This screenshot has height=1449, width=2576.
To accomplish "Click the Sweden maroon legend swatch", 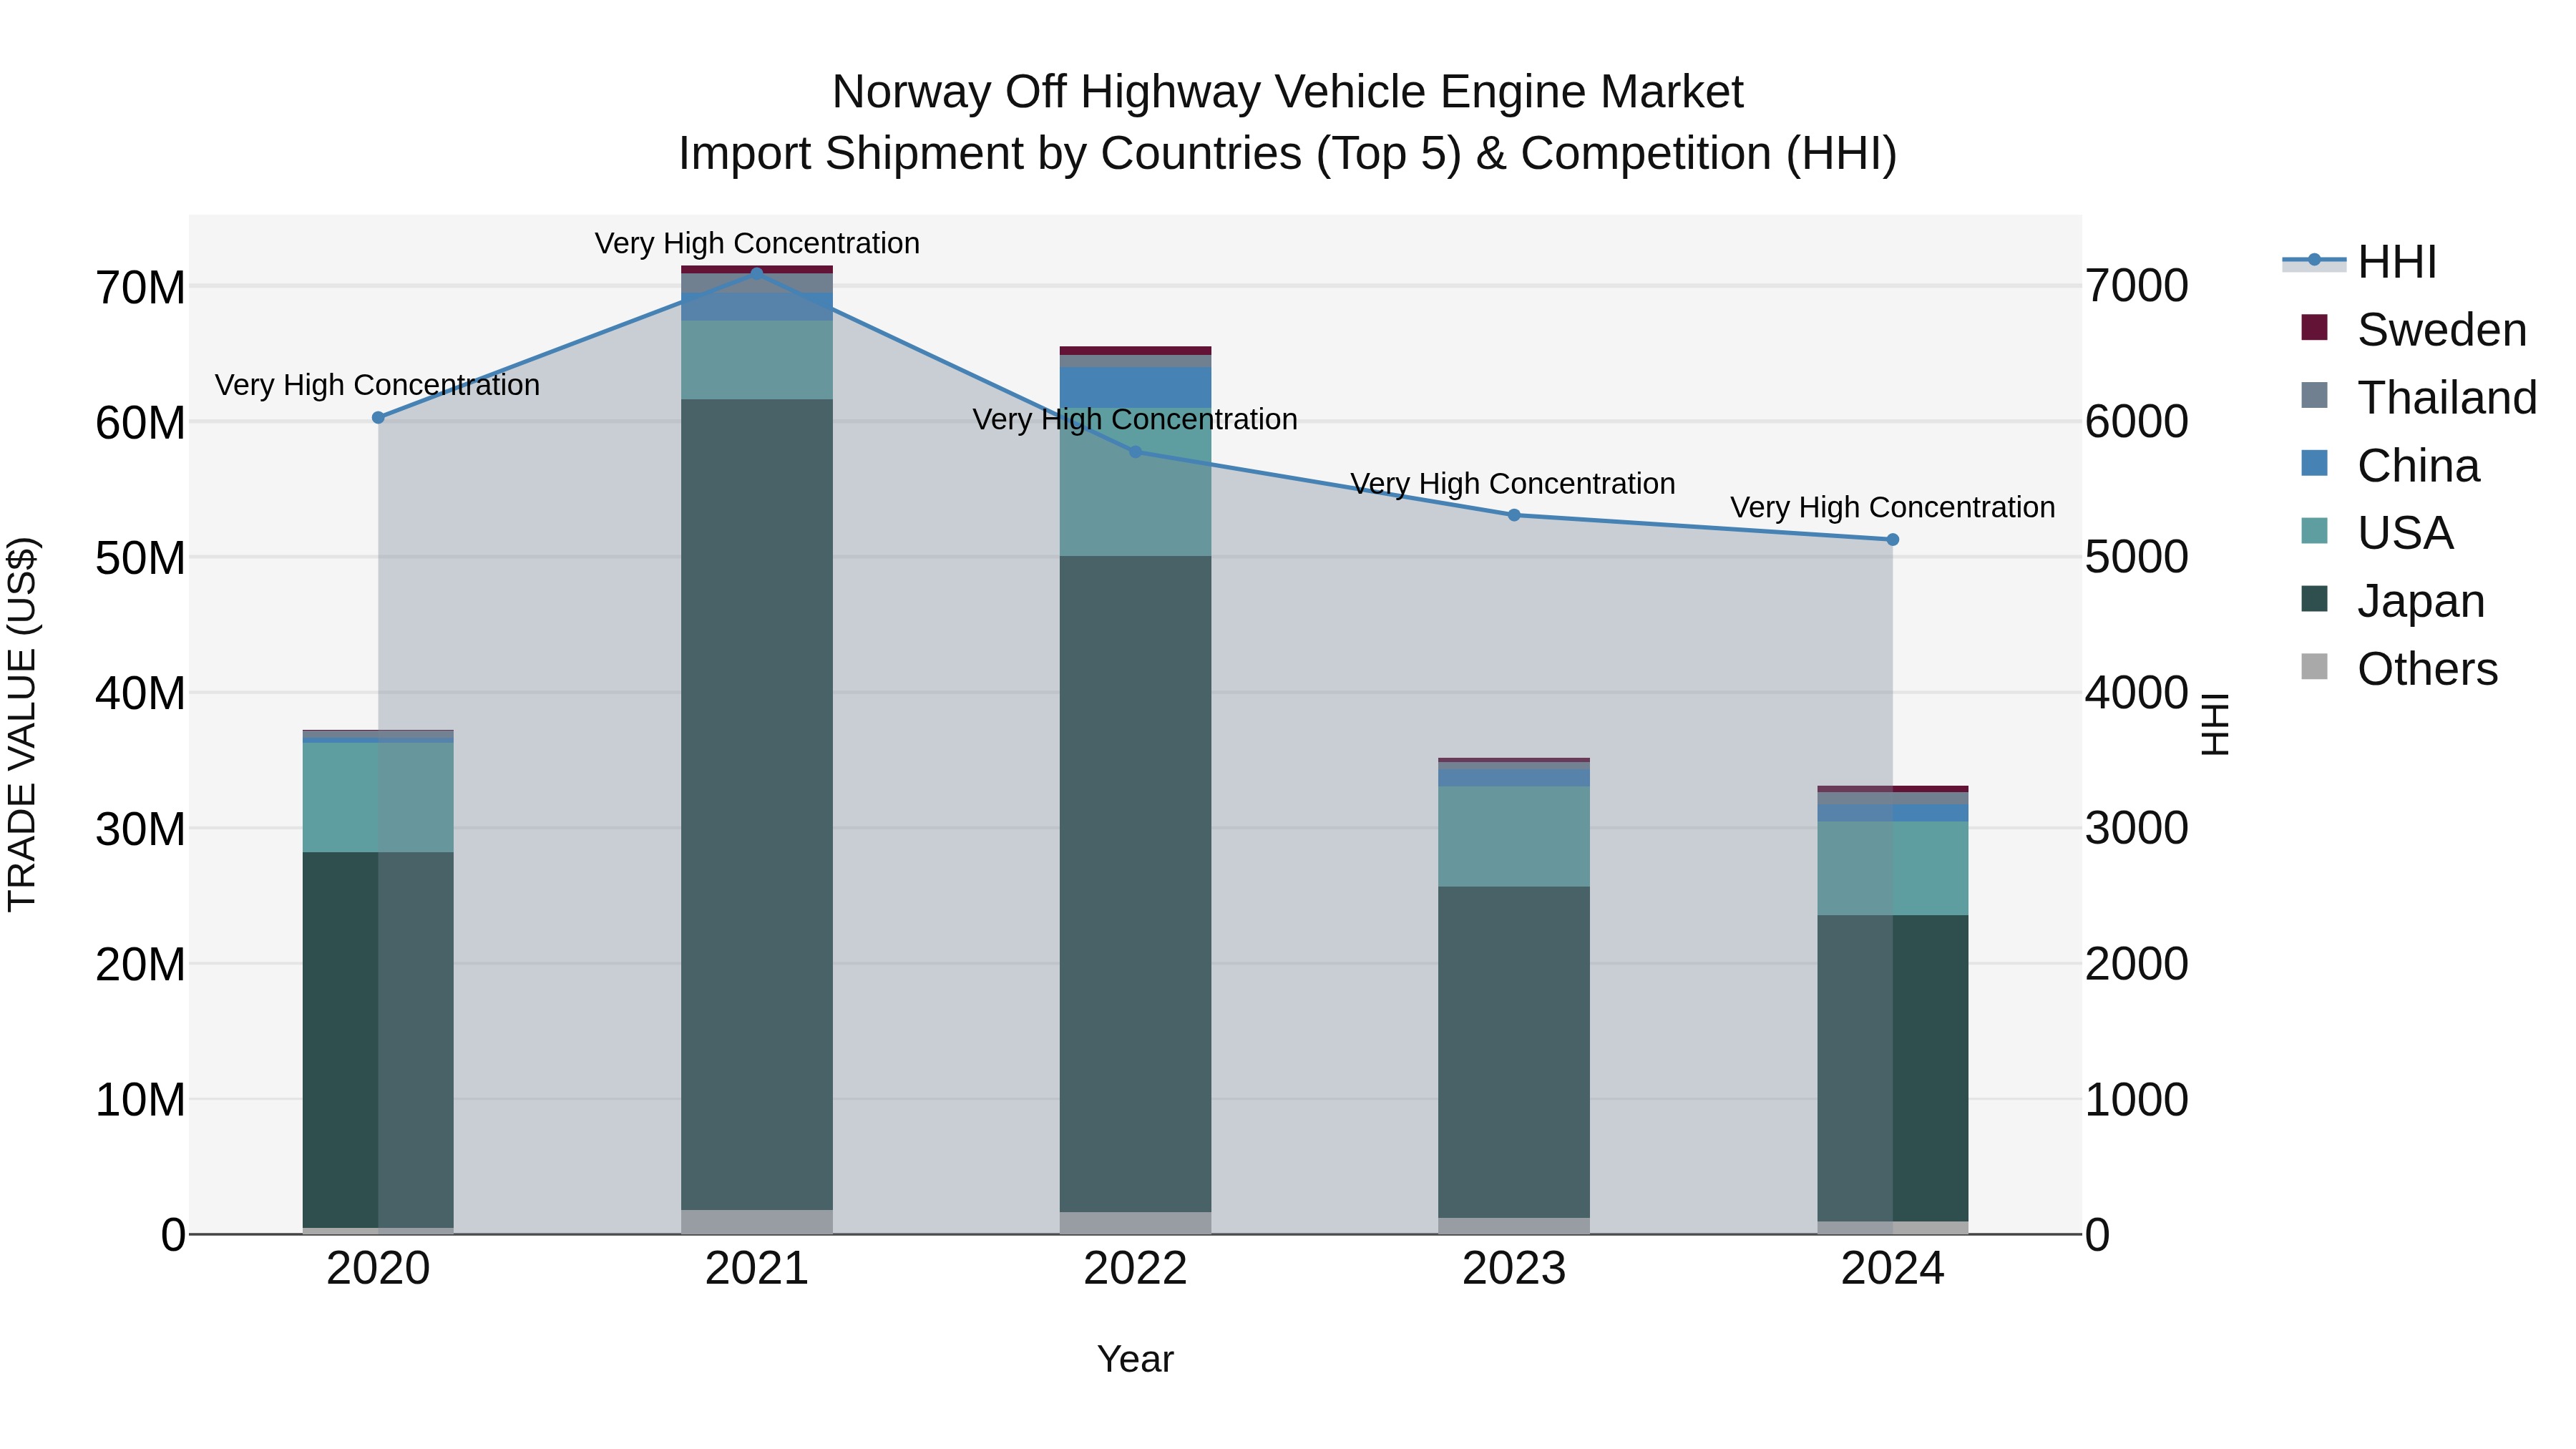I will click(2314, 327).
